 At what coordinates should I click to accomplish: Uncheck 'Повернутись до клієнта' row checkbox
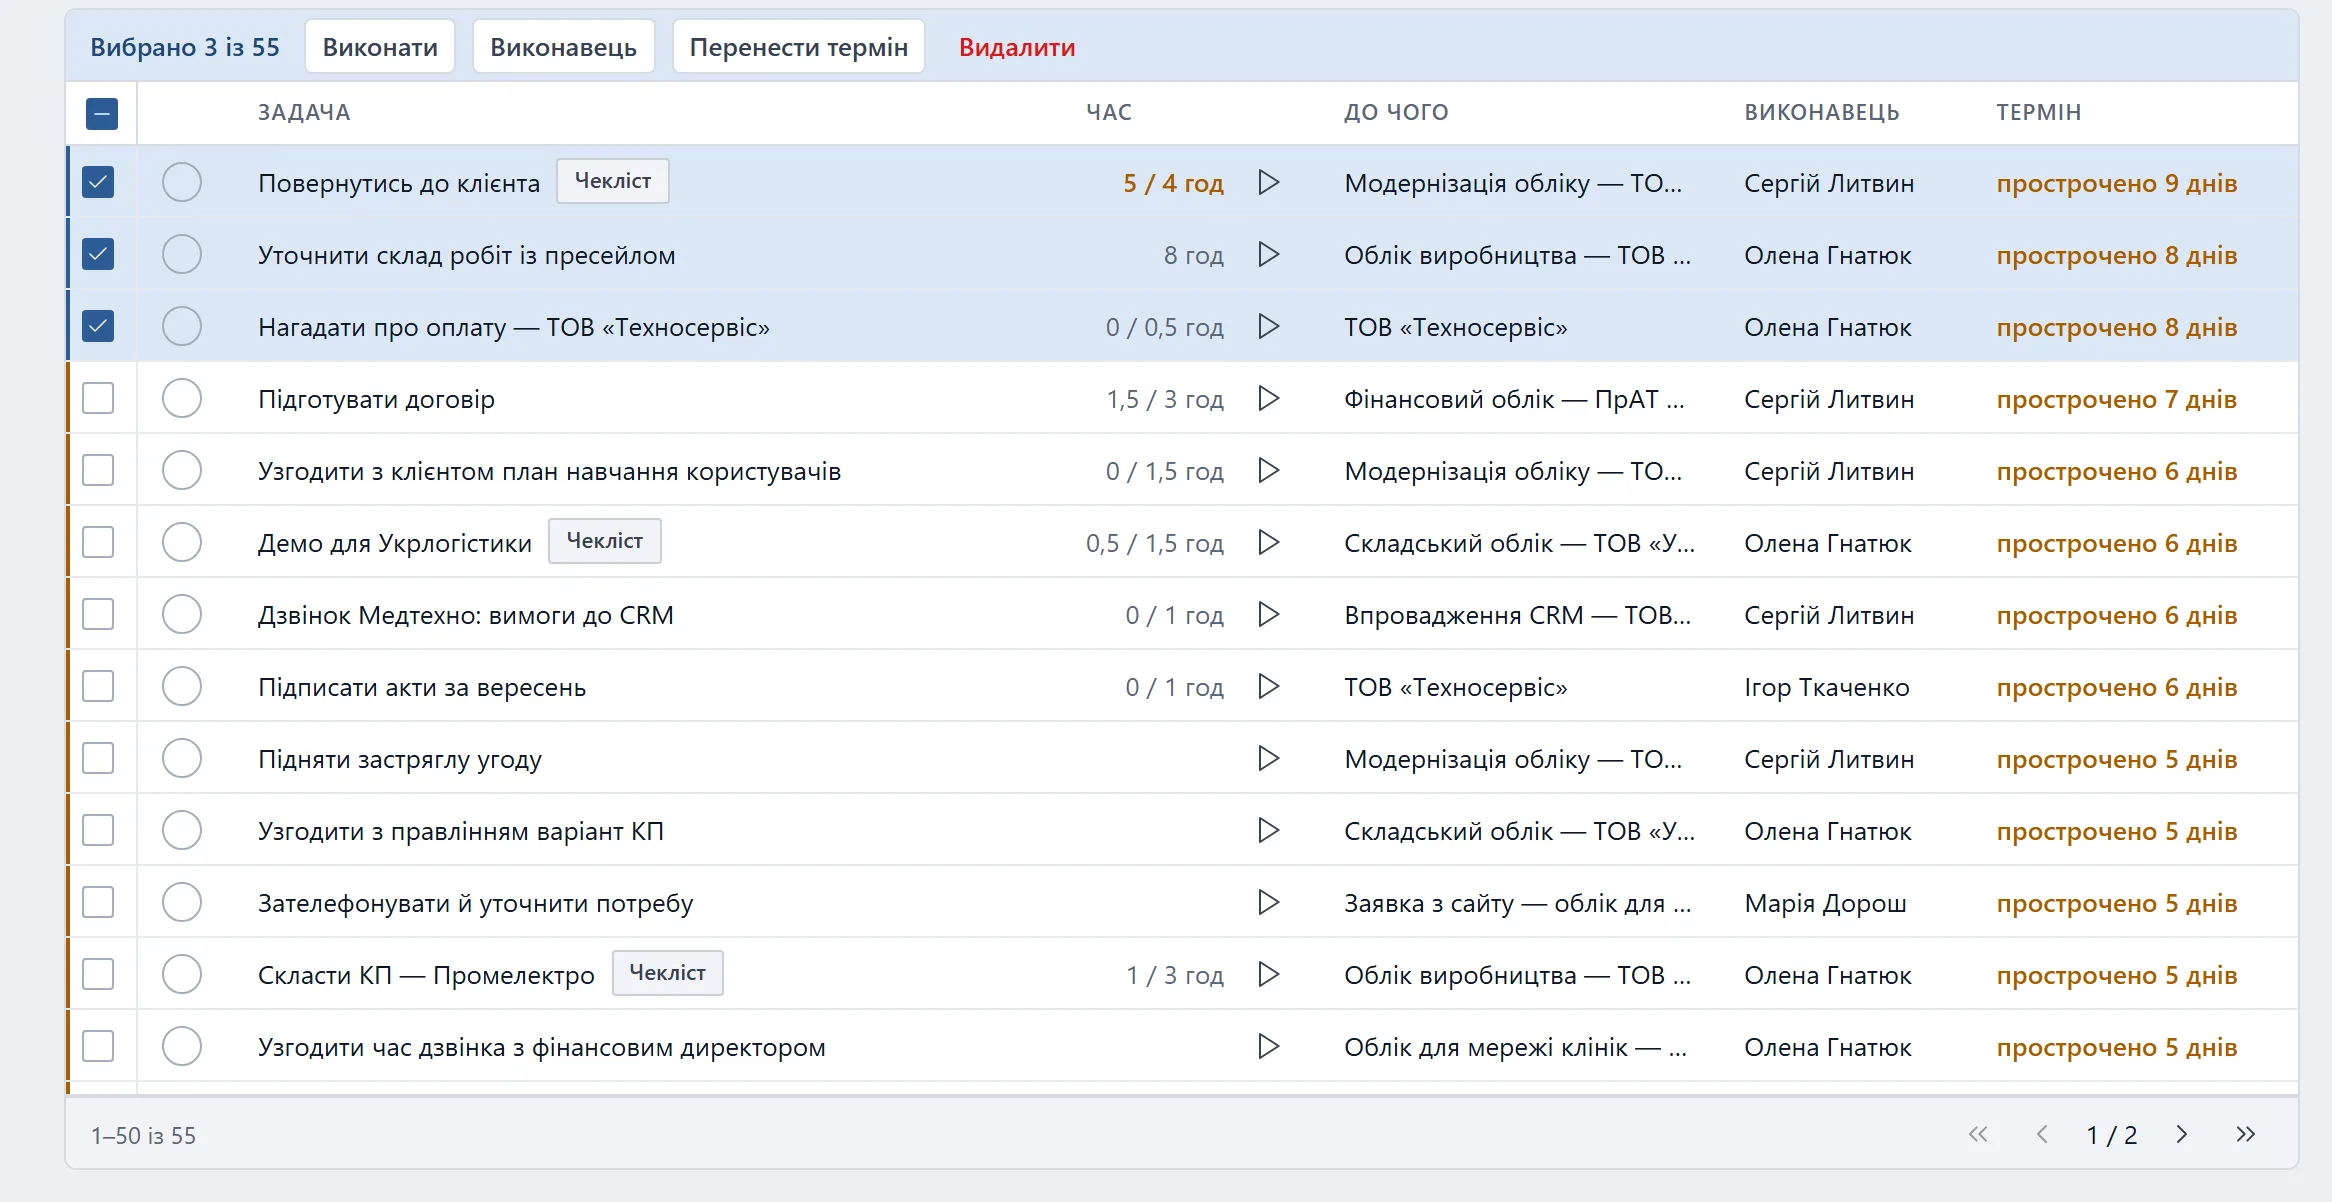98,182
